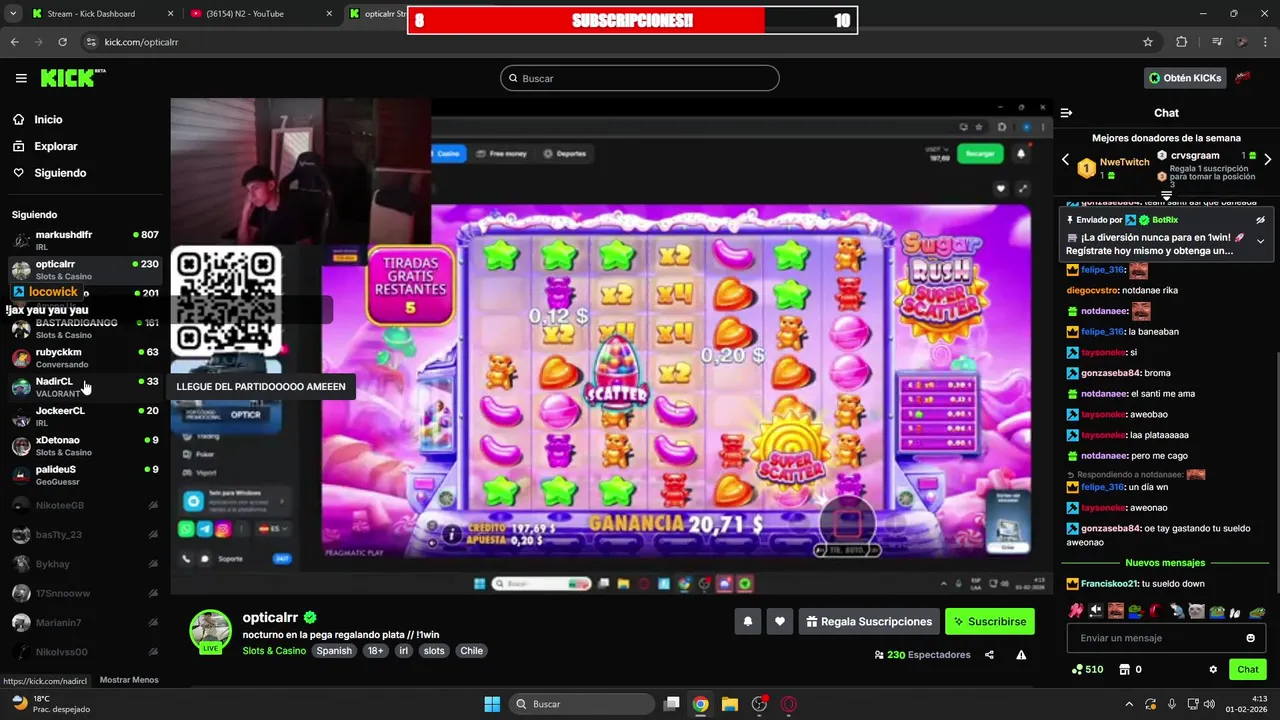Click the green Chat send button
The image size is (1280, 720).
[x=1248, y=669]
